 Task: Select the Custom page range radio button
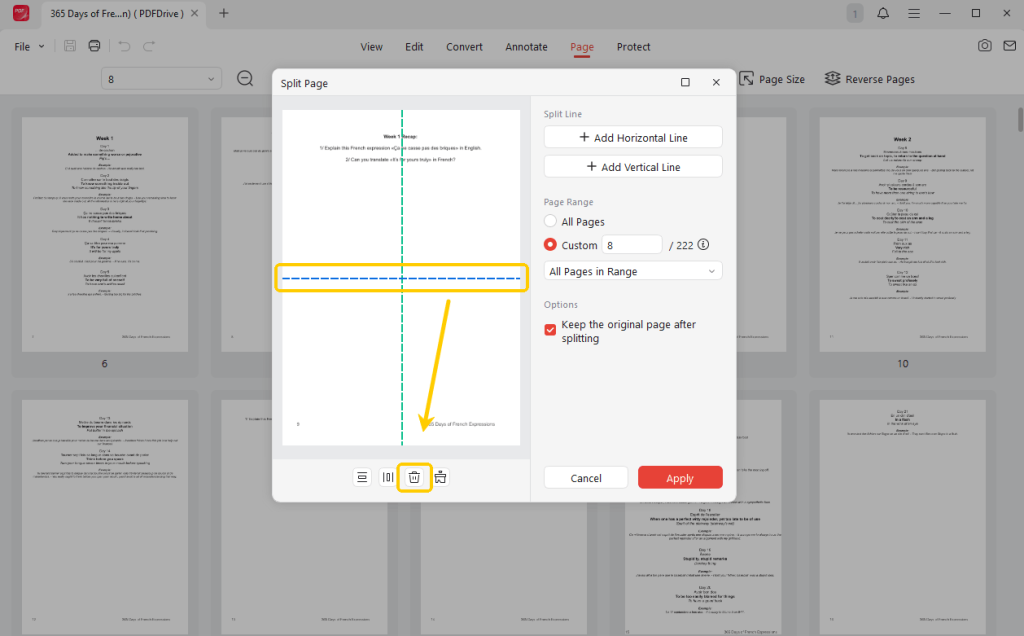(x=551, y=244)
